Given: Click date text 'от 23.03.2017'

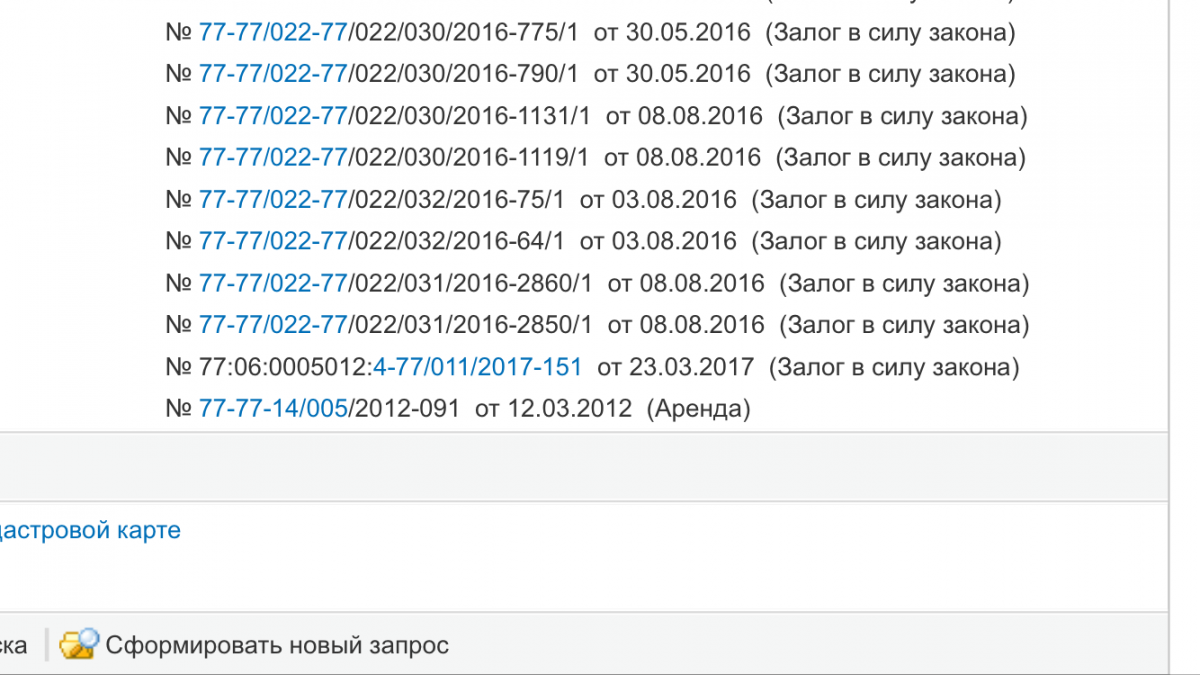Looking at the screenshot, I should point(675,367).
